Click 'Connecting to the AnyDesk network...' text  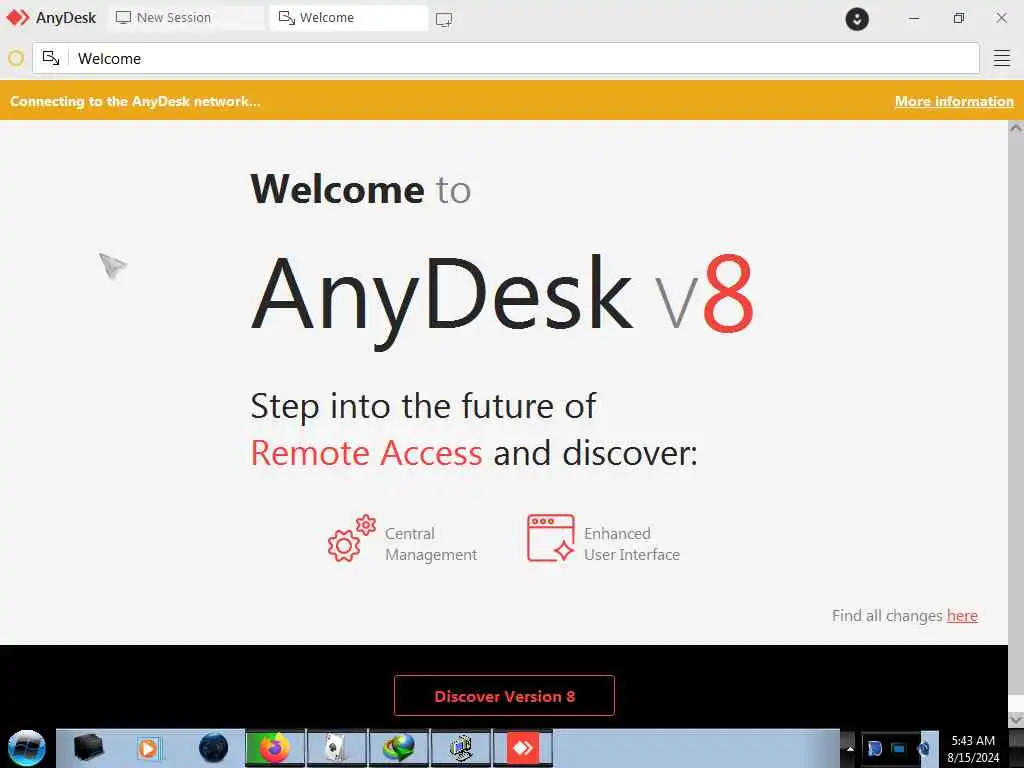coord(135,101)
